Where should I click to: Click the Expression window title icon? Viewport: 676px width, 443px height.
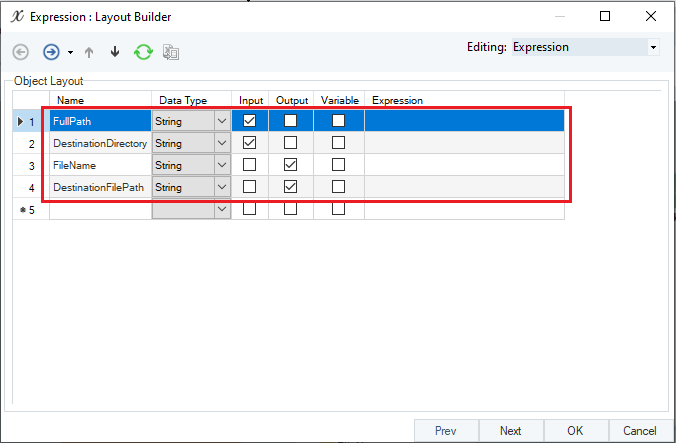[x=17, y=16]
